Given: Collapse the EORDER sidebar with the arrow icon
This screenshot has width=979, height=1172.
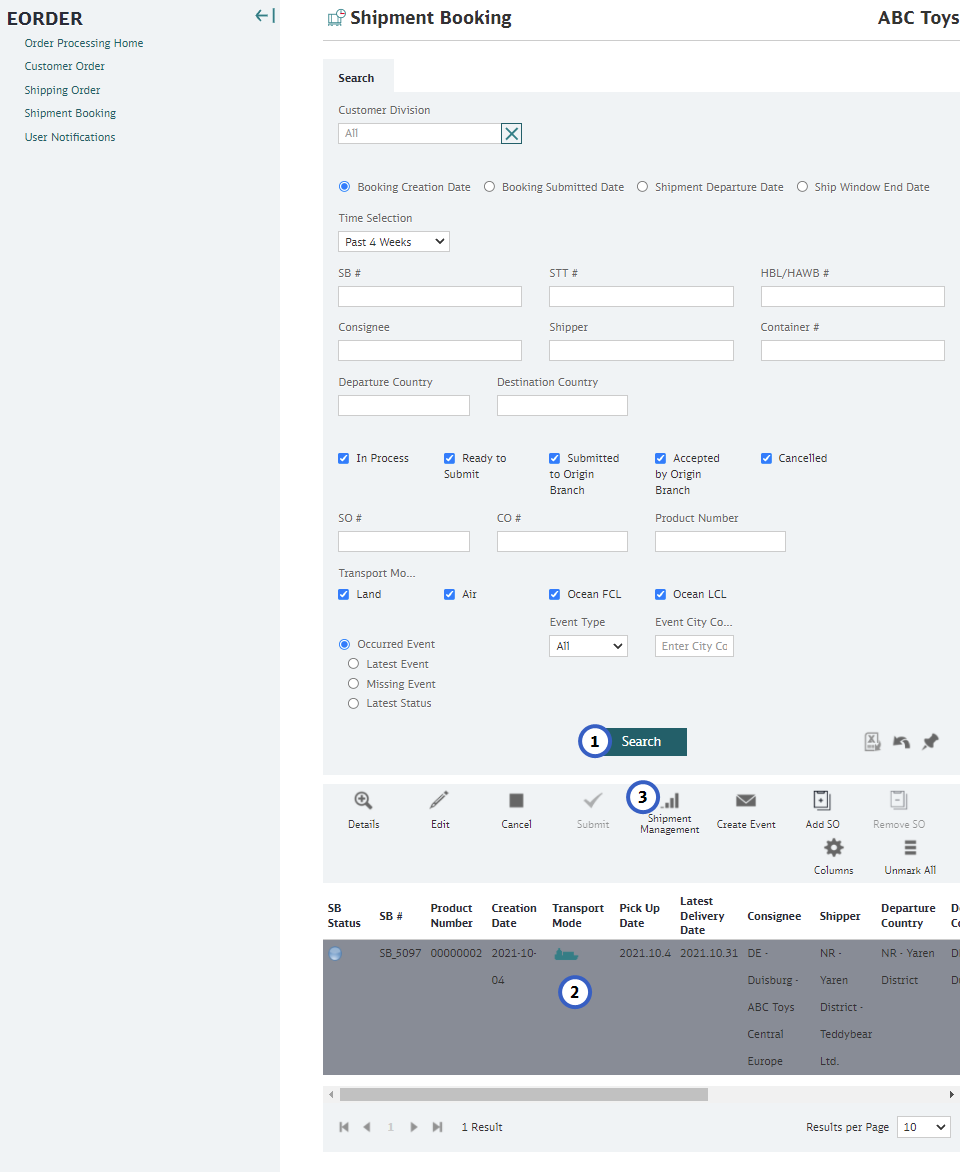Looking at the screenshot, I should (x=265, y=16).
